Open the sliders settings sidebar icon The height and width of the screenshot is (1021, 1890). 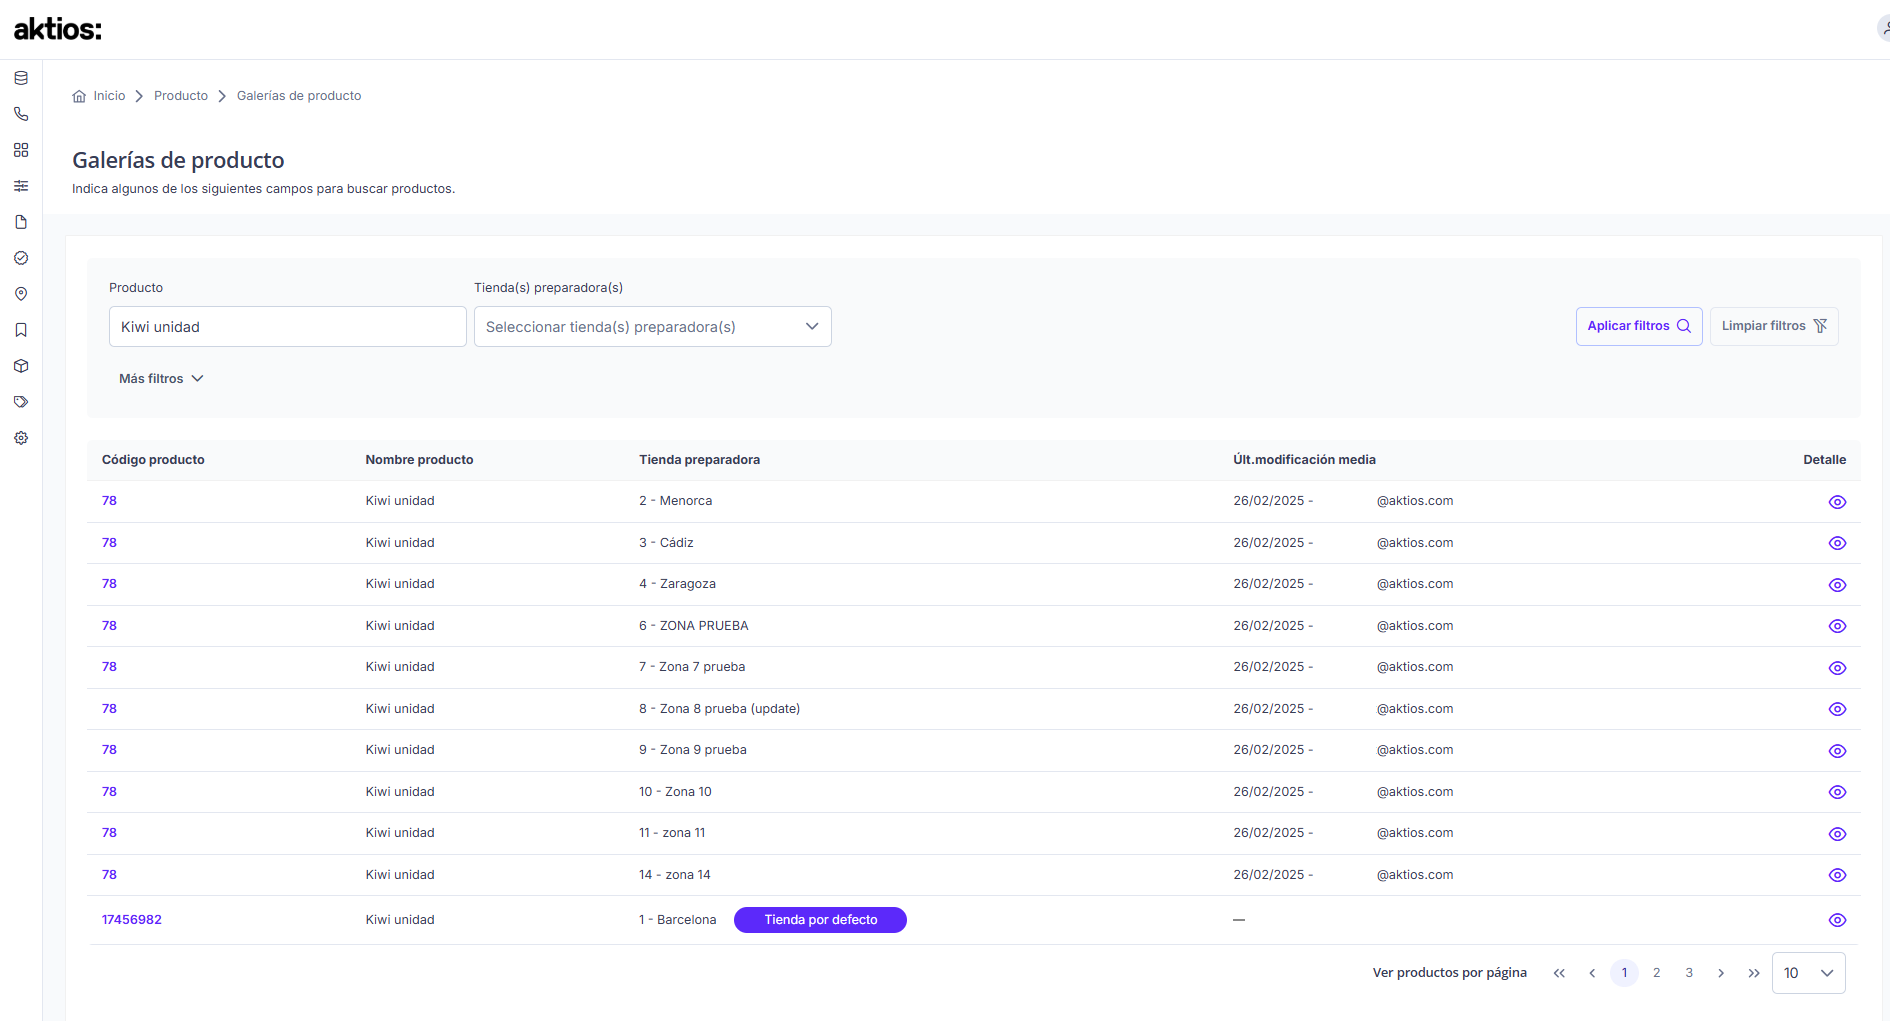click(21, 186)
